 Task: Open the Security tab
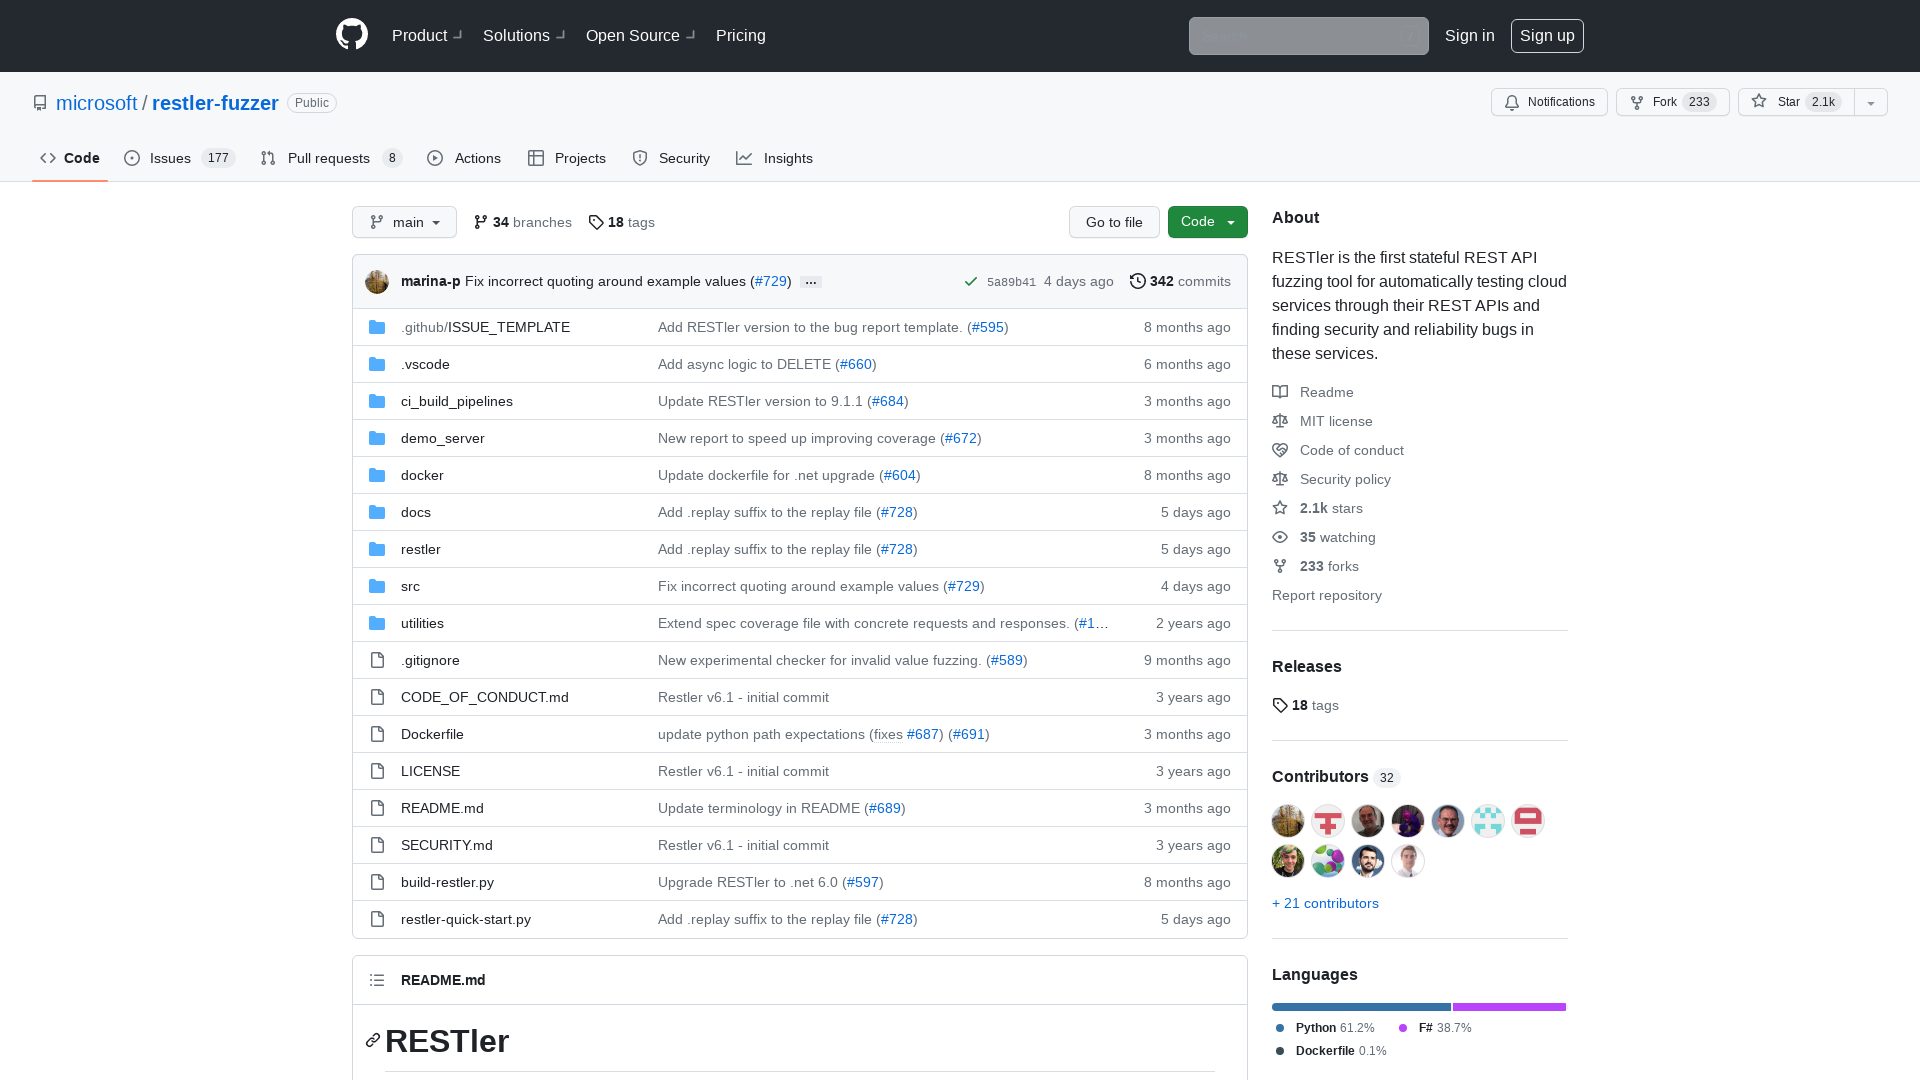(671, 158)
